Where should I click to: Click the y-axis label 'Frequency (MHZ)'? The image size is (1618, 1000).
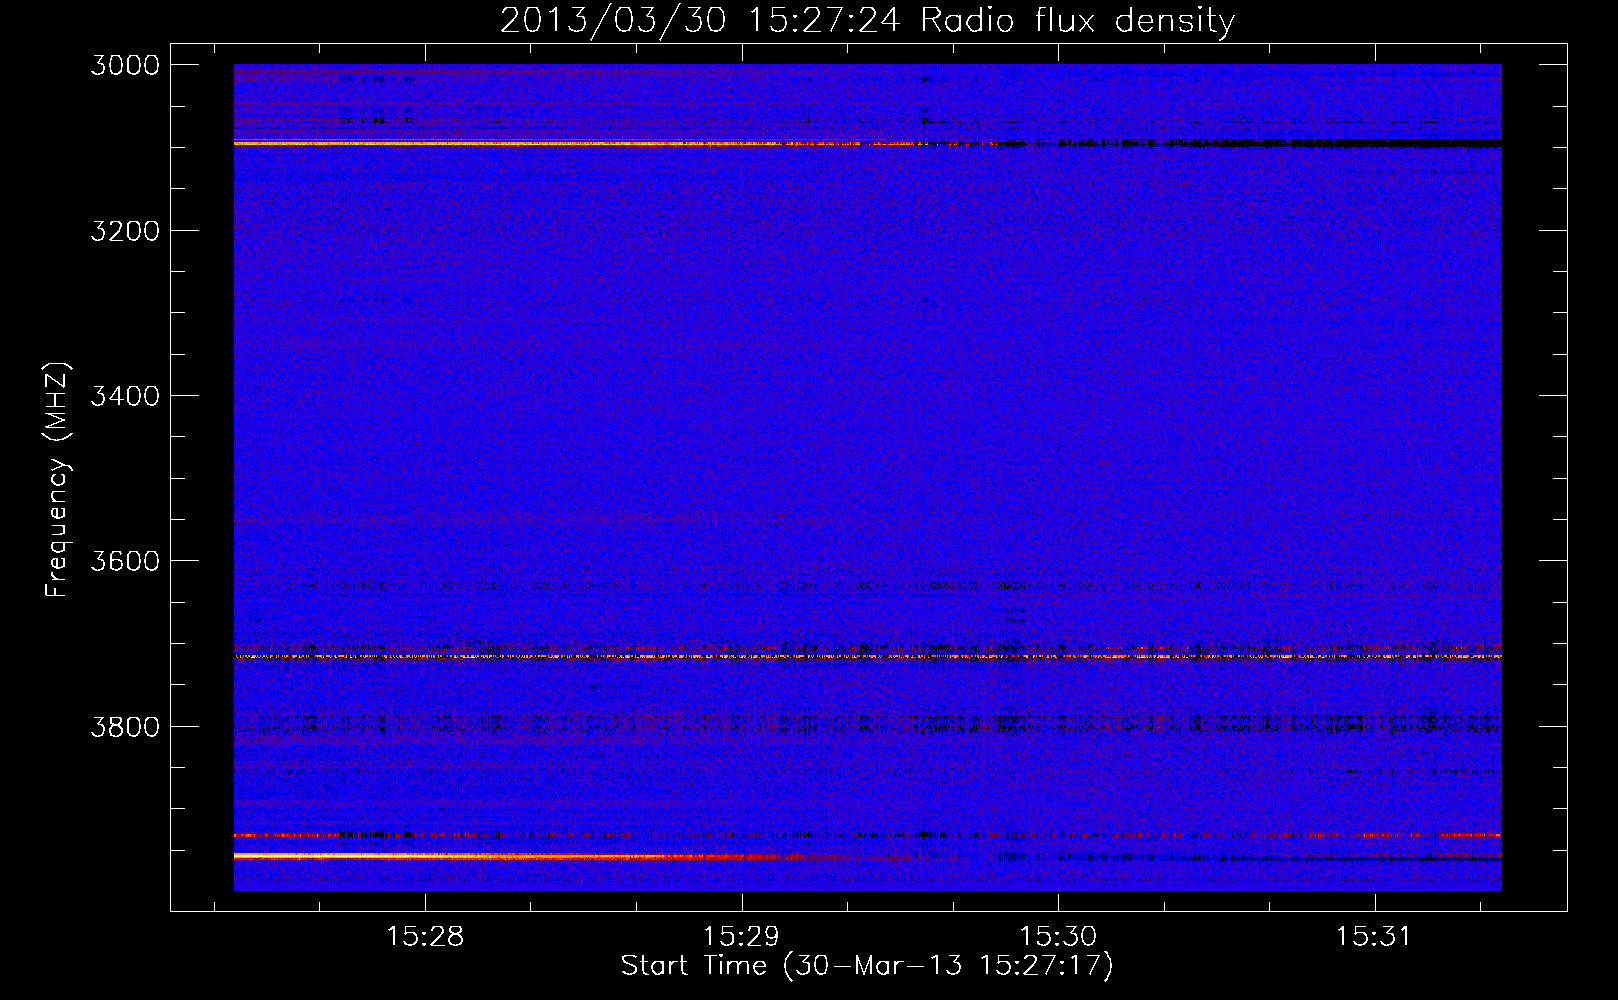57,480
